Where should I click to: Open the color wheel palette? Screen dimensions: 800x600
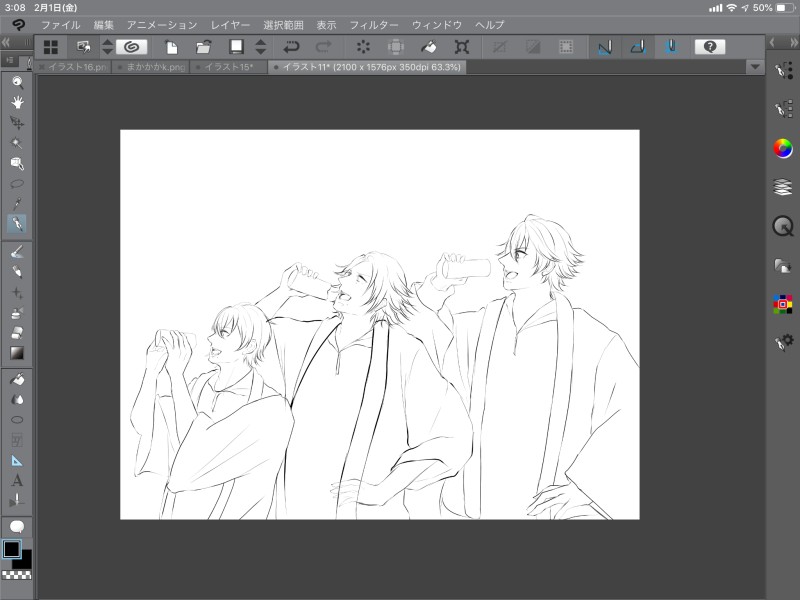tap(783, 148)
